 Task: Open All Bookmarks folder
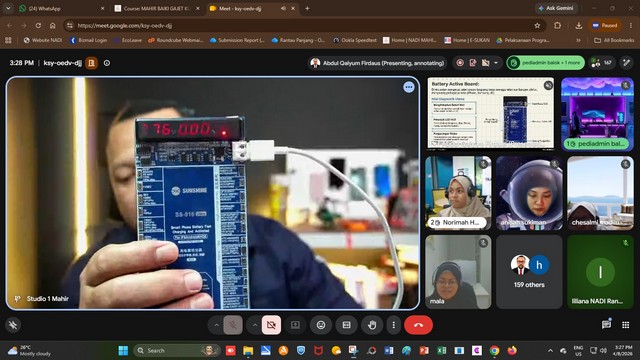coord(614,40)
